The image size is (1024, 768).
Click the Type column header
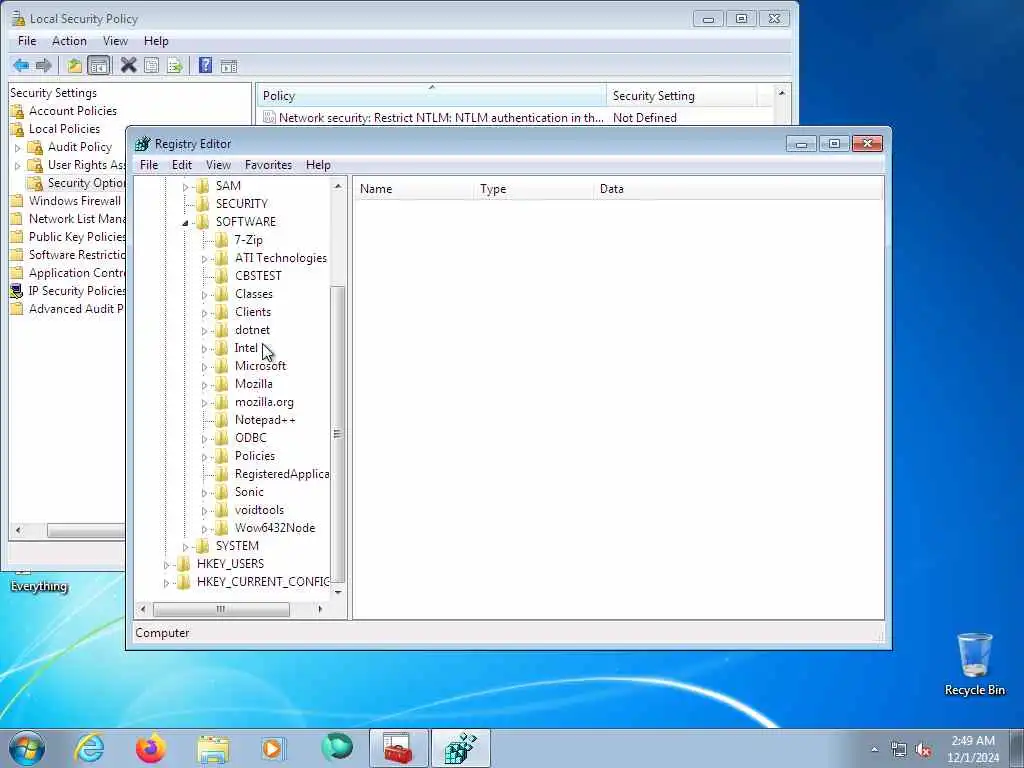click(x=534, y=189)
